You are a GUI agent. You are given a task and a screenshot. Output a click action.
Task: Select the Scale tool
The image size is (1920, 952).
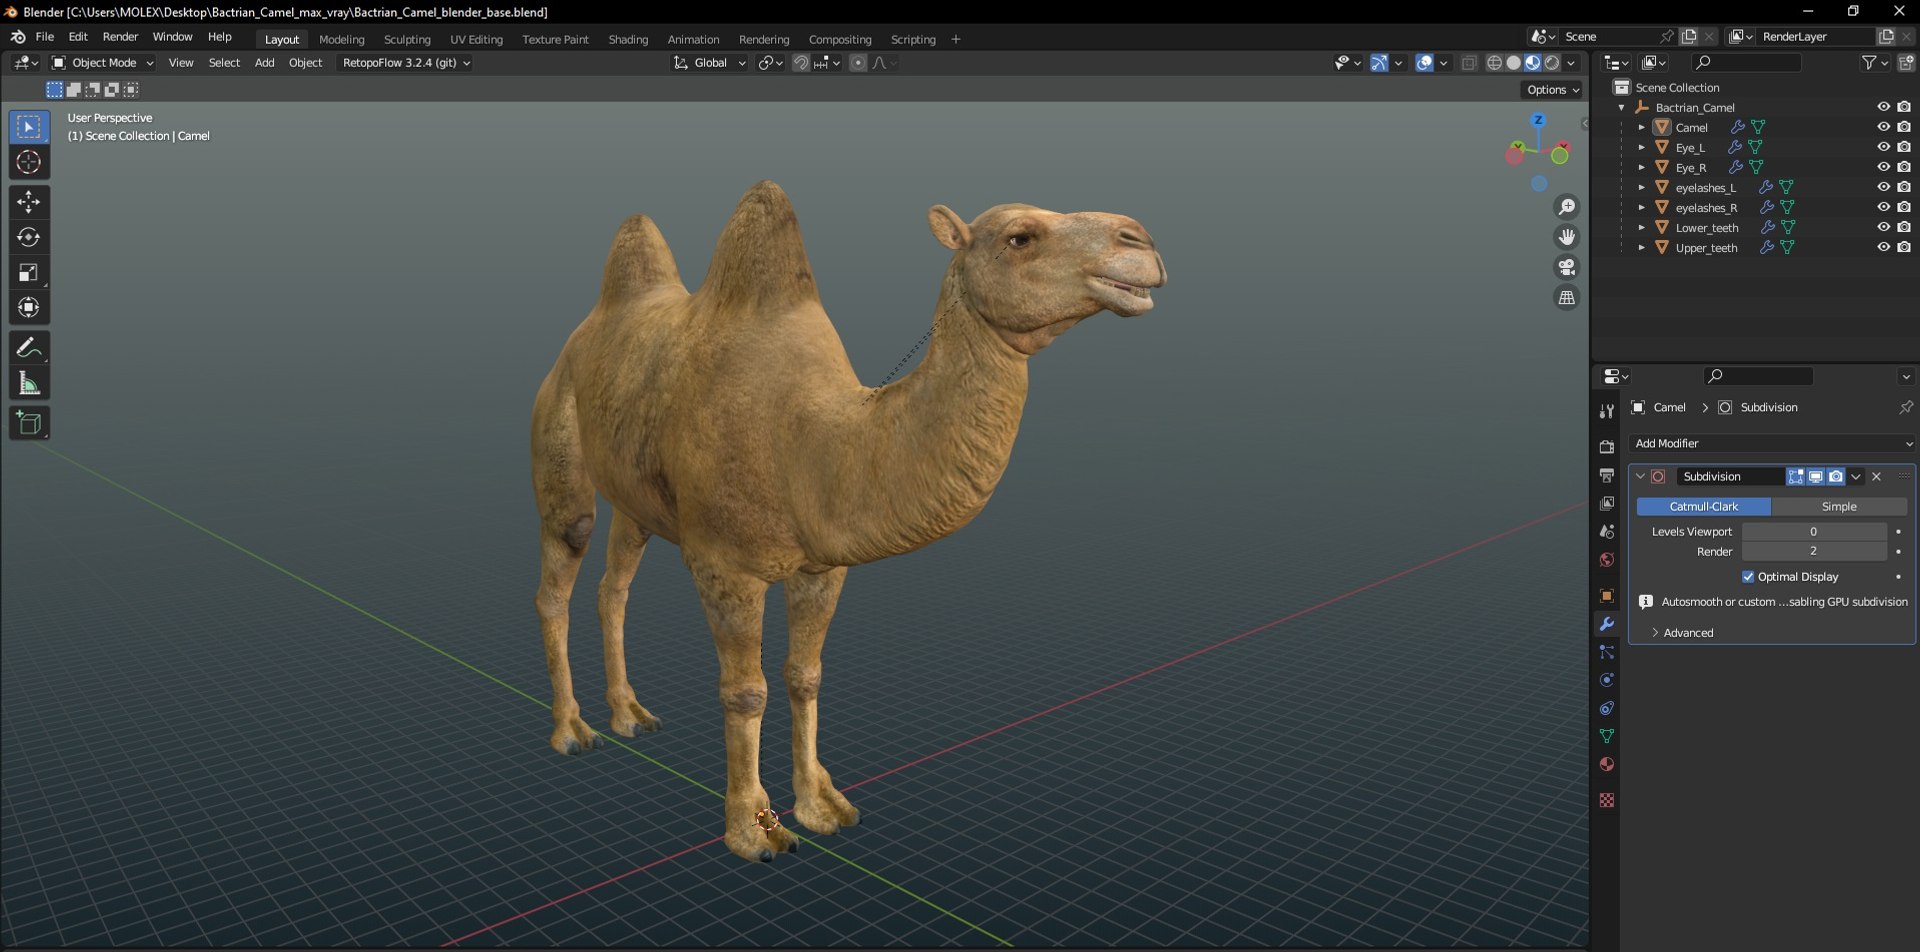click(x=28, y=272)
